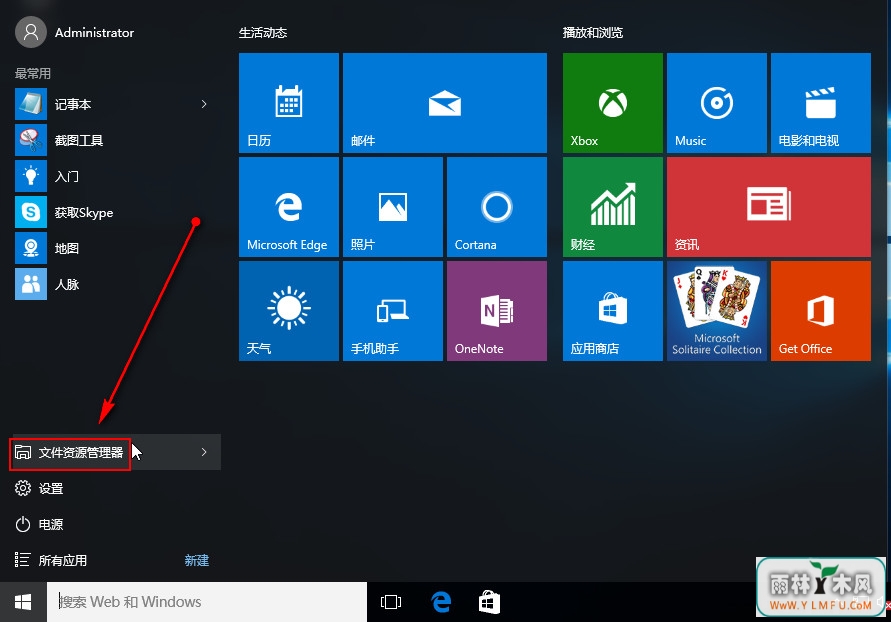Click the 生活动态 group heading

tap(263, 32)
